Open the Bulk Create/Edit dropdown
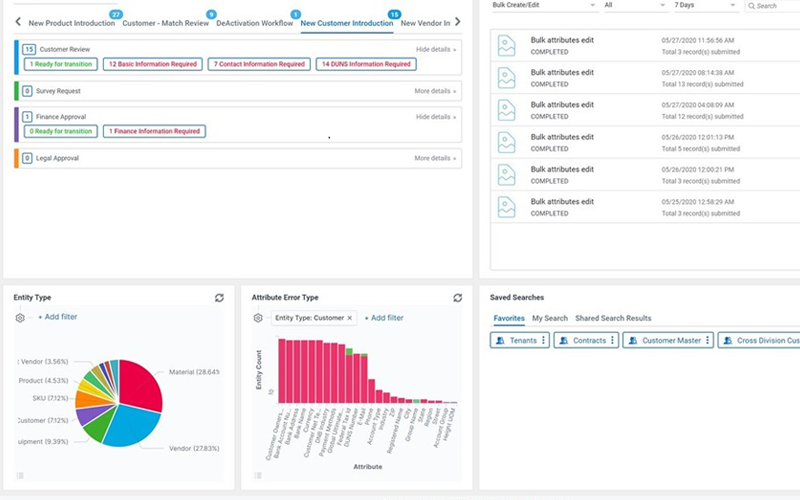Image resolution: width=800 pixels, height=500 pixels. (545, 6)
